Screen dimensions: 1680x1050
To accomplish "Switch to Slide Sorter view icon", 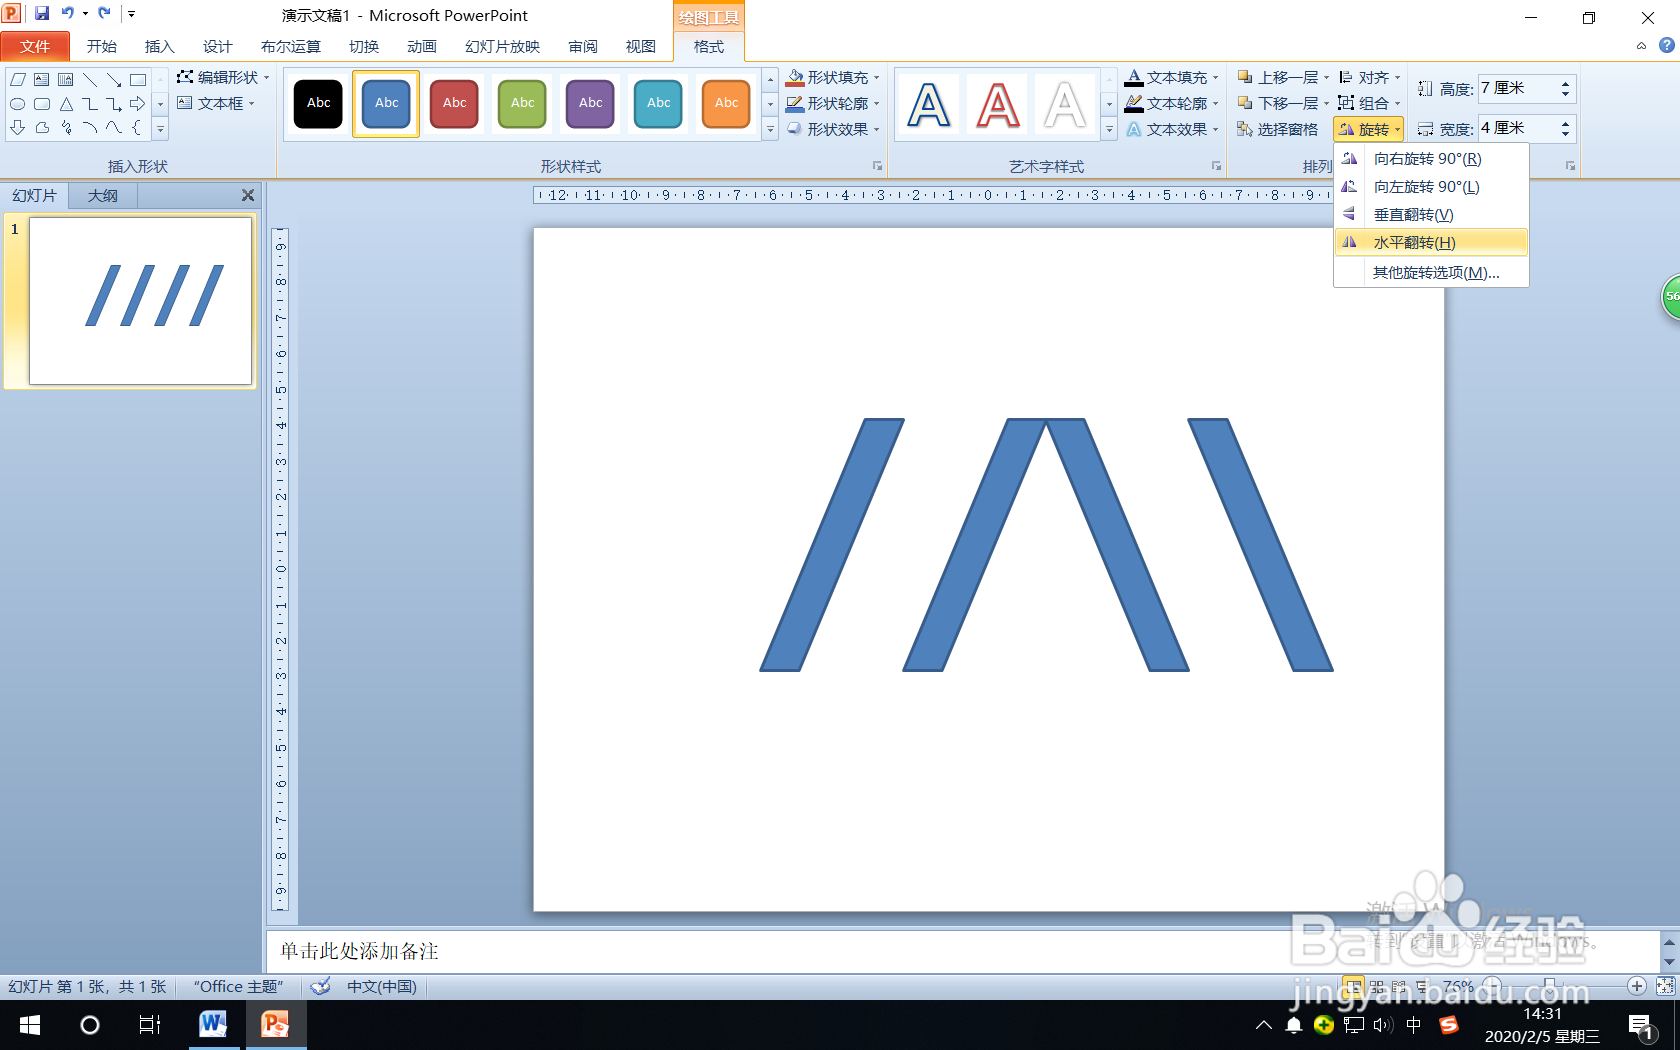I will pyautogui.click(x=1377, y=987).
